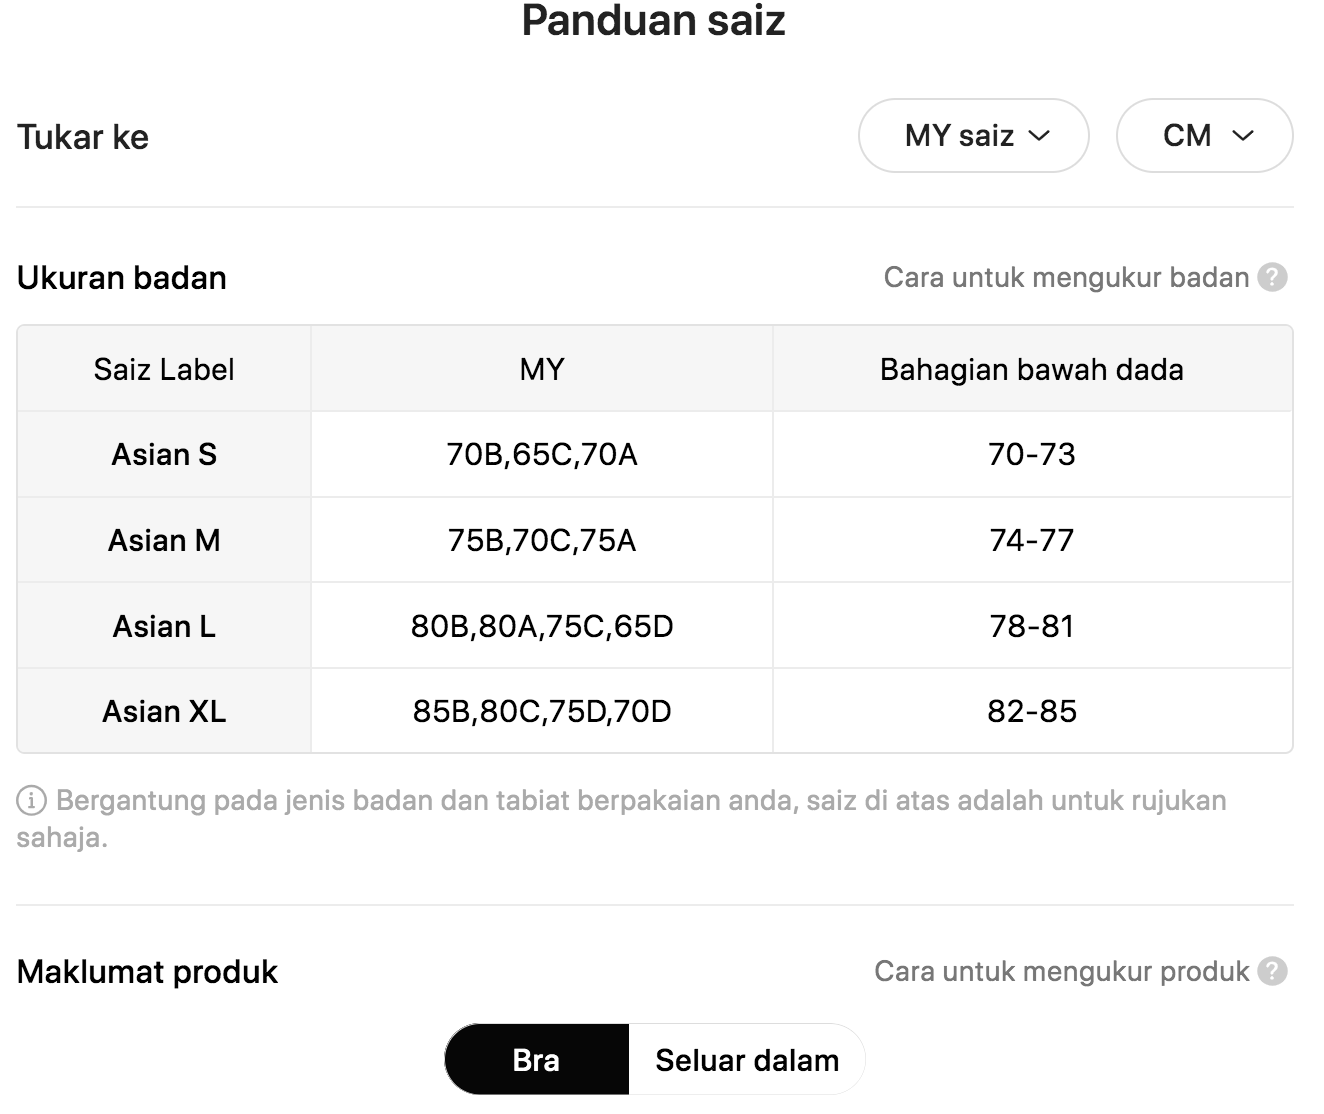Select the Asian S row label

(x=164, y=454)
